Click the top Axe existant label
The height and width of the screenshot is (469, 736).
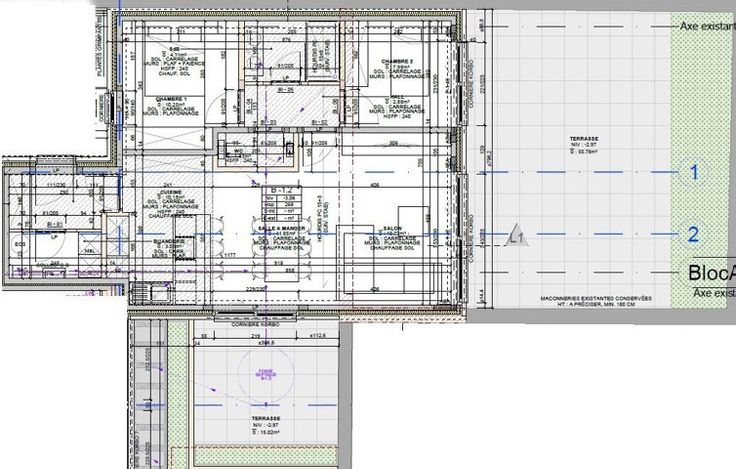tap(706, 27)
